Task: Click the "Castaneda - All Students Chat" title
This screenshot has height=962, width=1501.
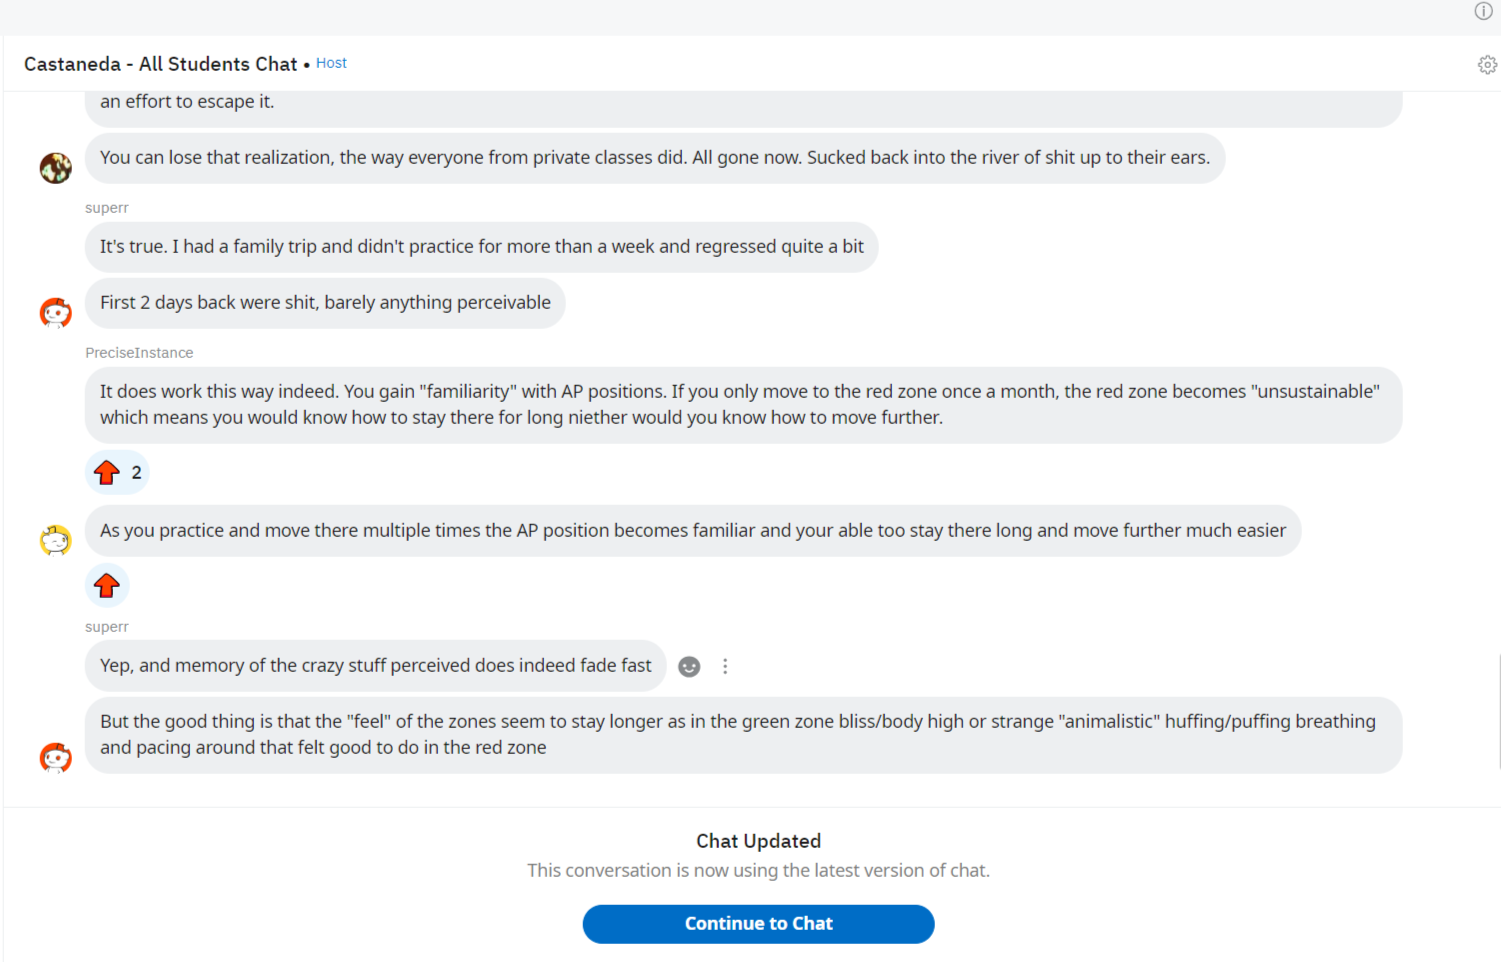Action: [160, 64]
